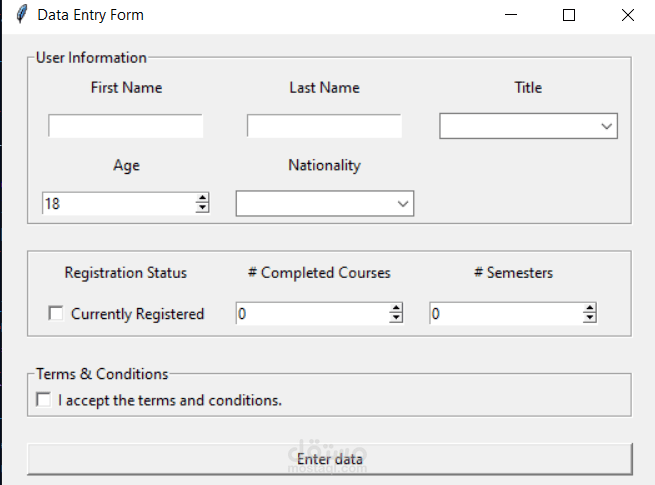This screenshot has width=655, height=485.
Task: Decrease Age using the down arrow
Action: (x=203, y=208)
